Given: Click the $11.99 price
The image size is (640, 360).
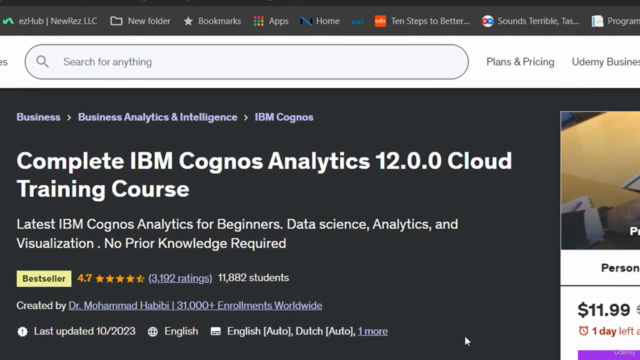Looking at the screenshot, I should click(604, 310).
